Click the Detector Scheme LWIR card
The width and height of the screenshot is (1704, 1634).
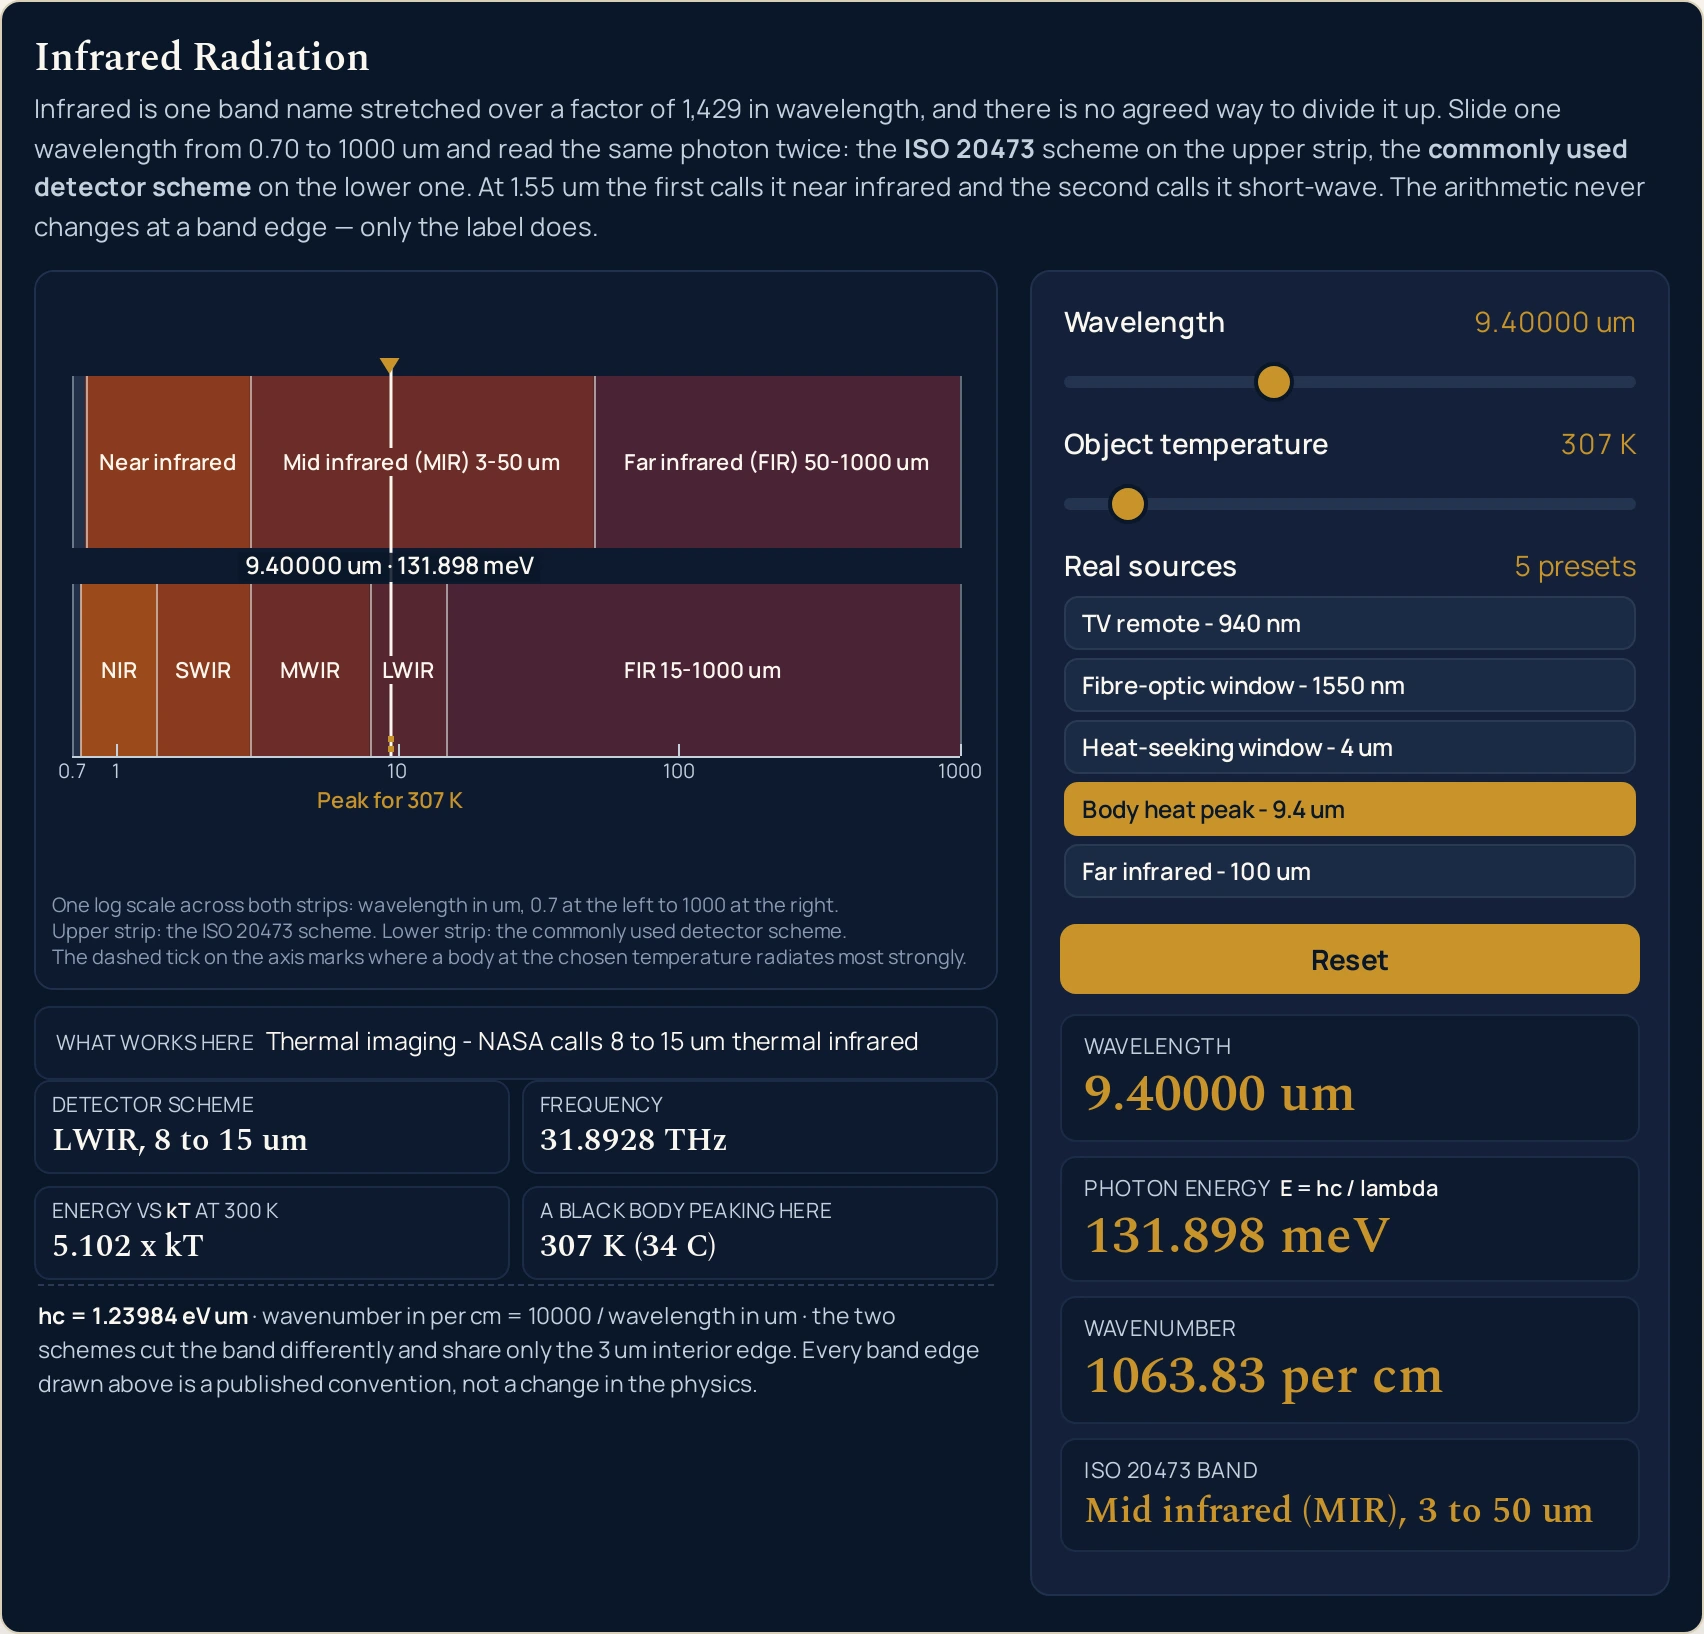tap(272, 1127)
